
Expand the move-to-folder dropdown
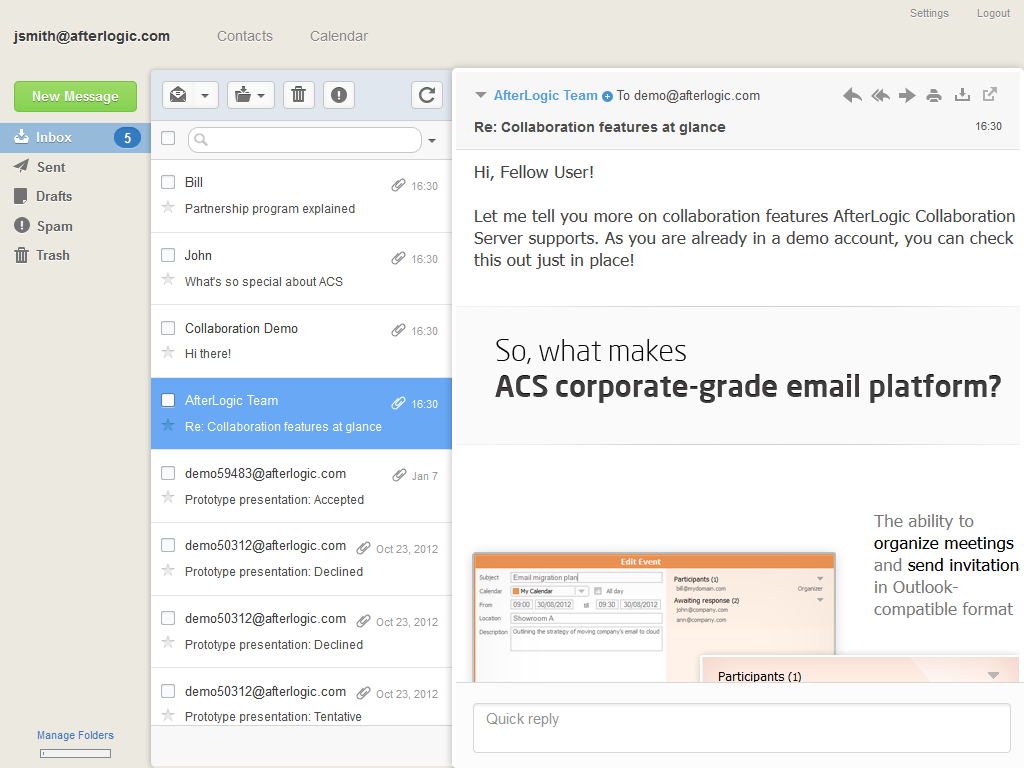tap(250, 95)
